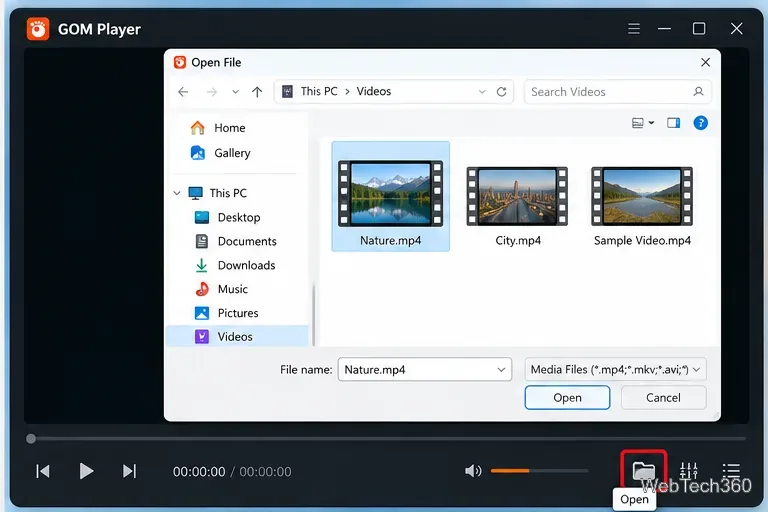Click the navigation pane scrollbar
Image resolution: width=768 pixels, height=512 pixels.
(x=313, y=314)
